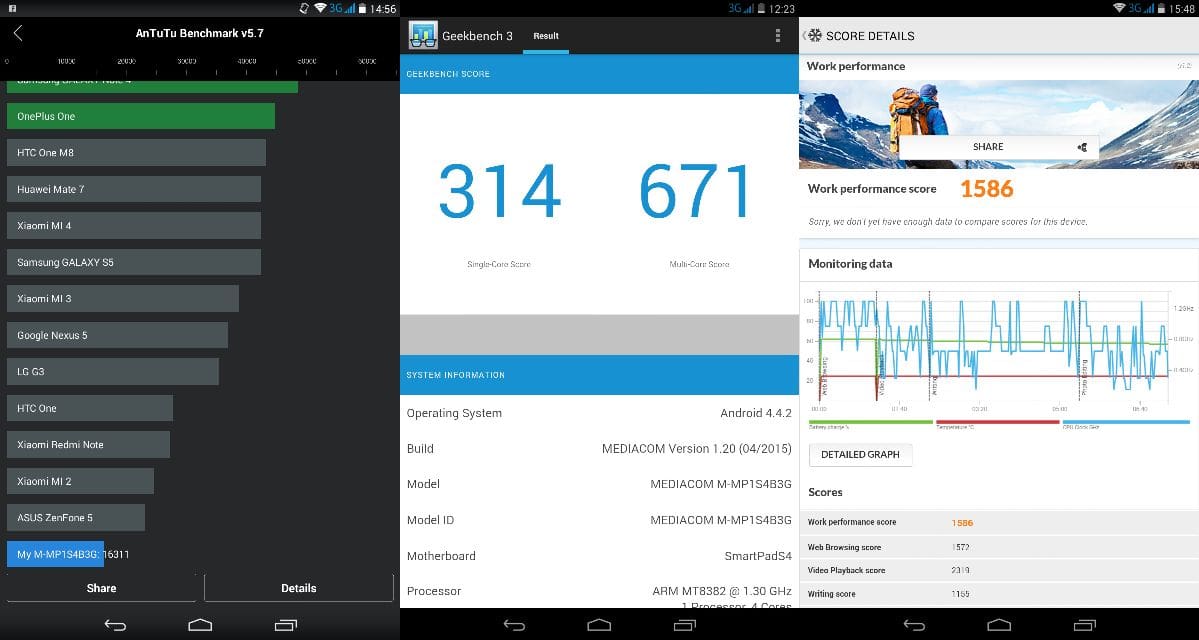This screenshot has width=1199, height=640.
Task: Tap Wi-Fi status icon in AnTuTu screen
Action: click(x=320, y=8)
